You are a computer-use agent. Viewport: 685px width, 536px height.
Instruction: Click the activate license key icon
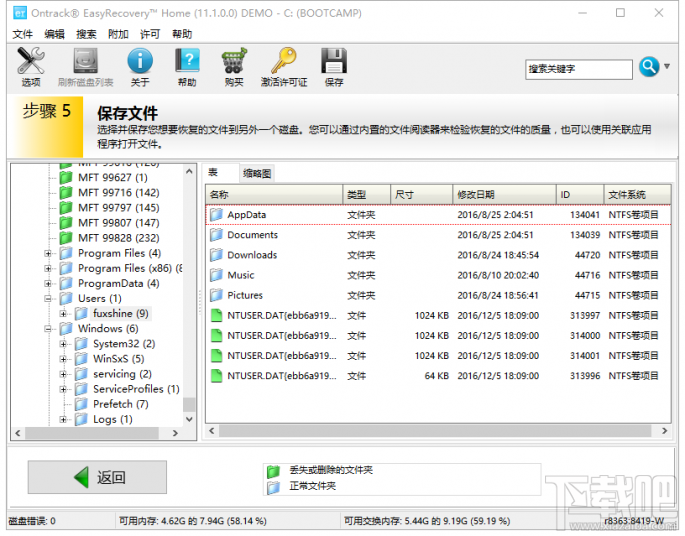(284, 61)
